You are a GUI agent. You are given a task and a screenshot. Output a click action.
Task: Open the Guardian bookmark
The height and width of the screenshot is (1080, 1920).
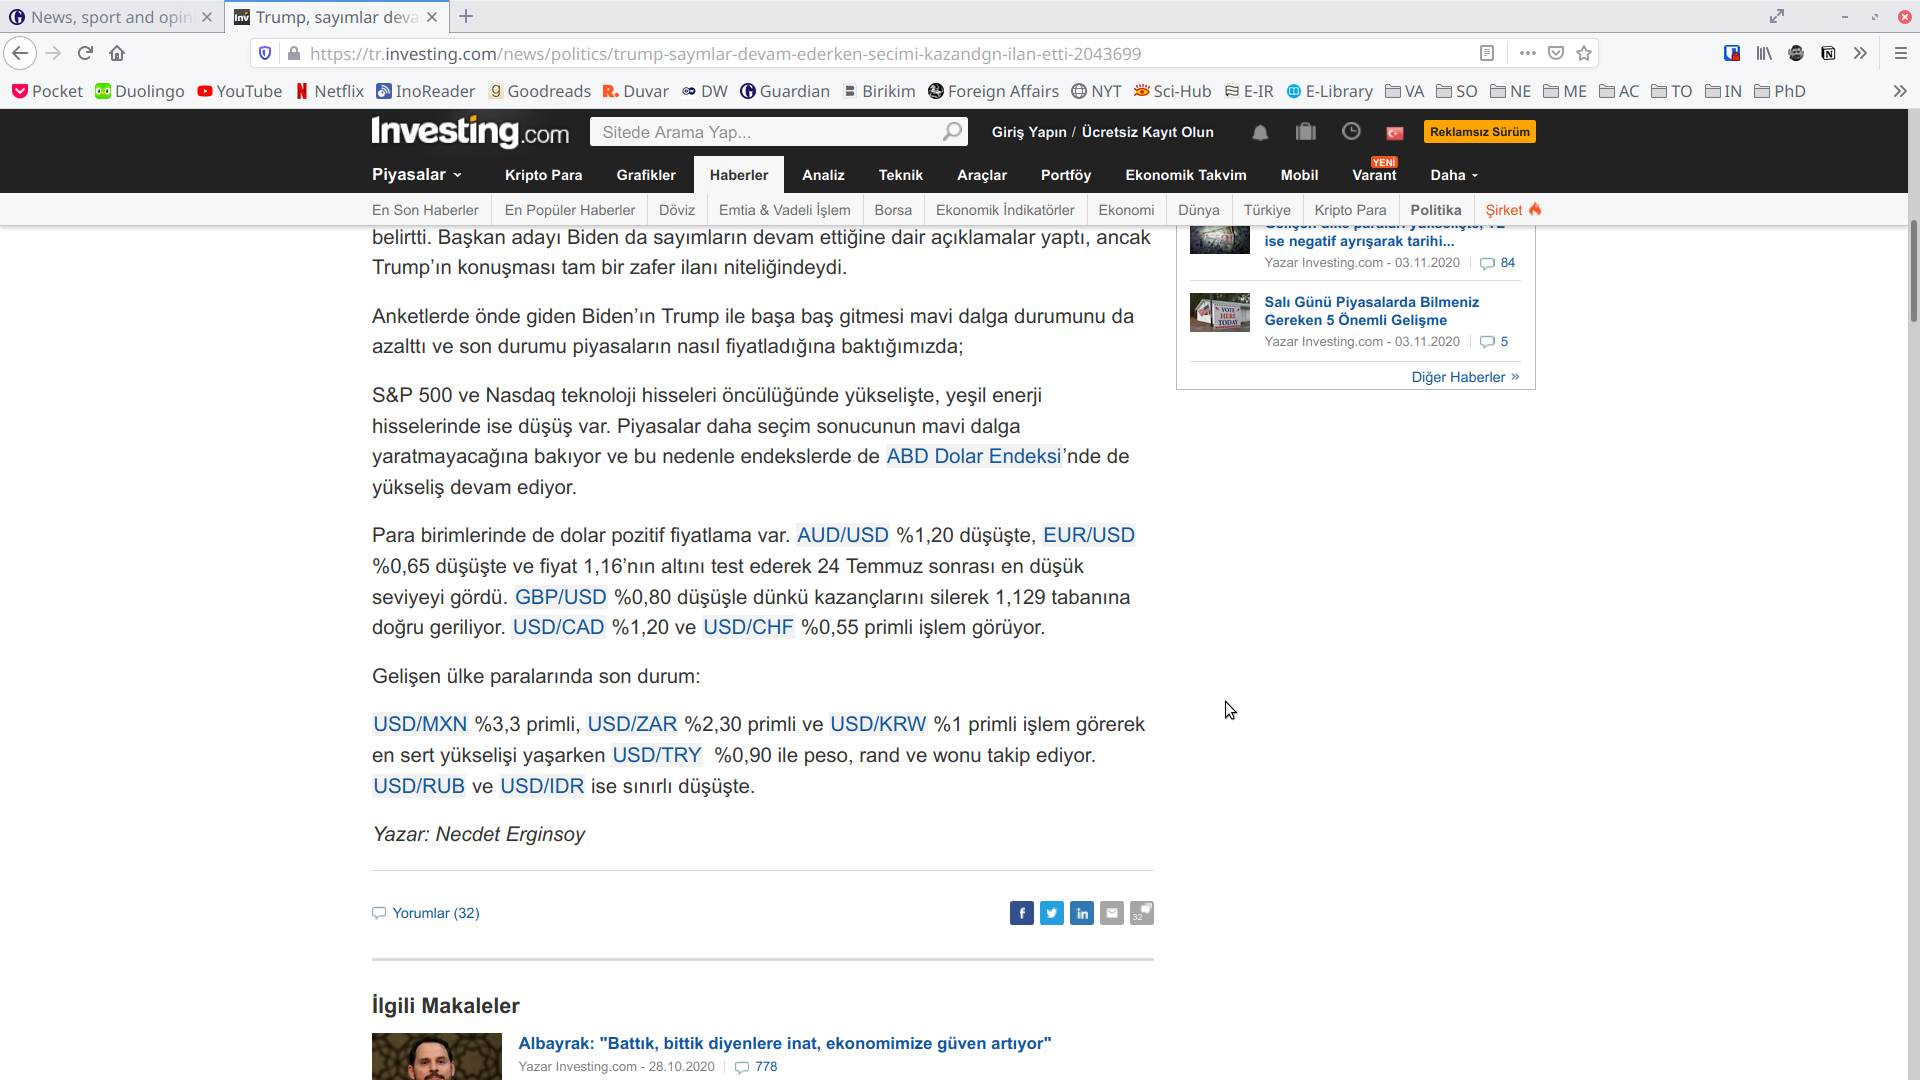(x=785, y=91)
